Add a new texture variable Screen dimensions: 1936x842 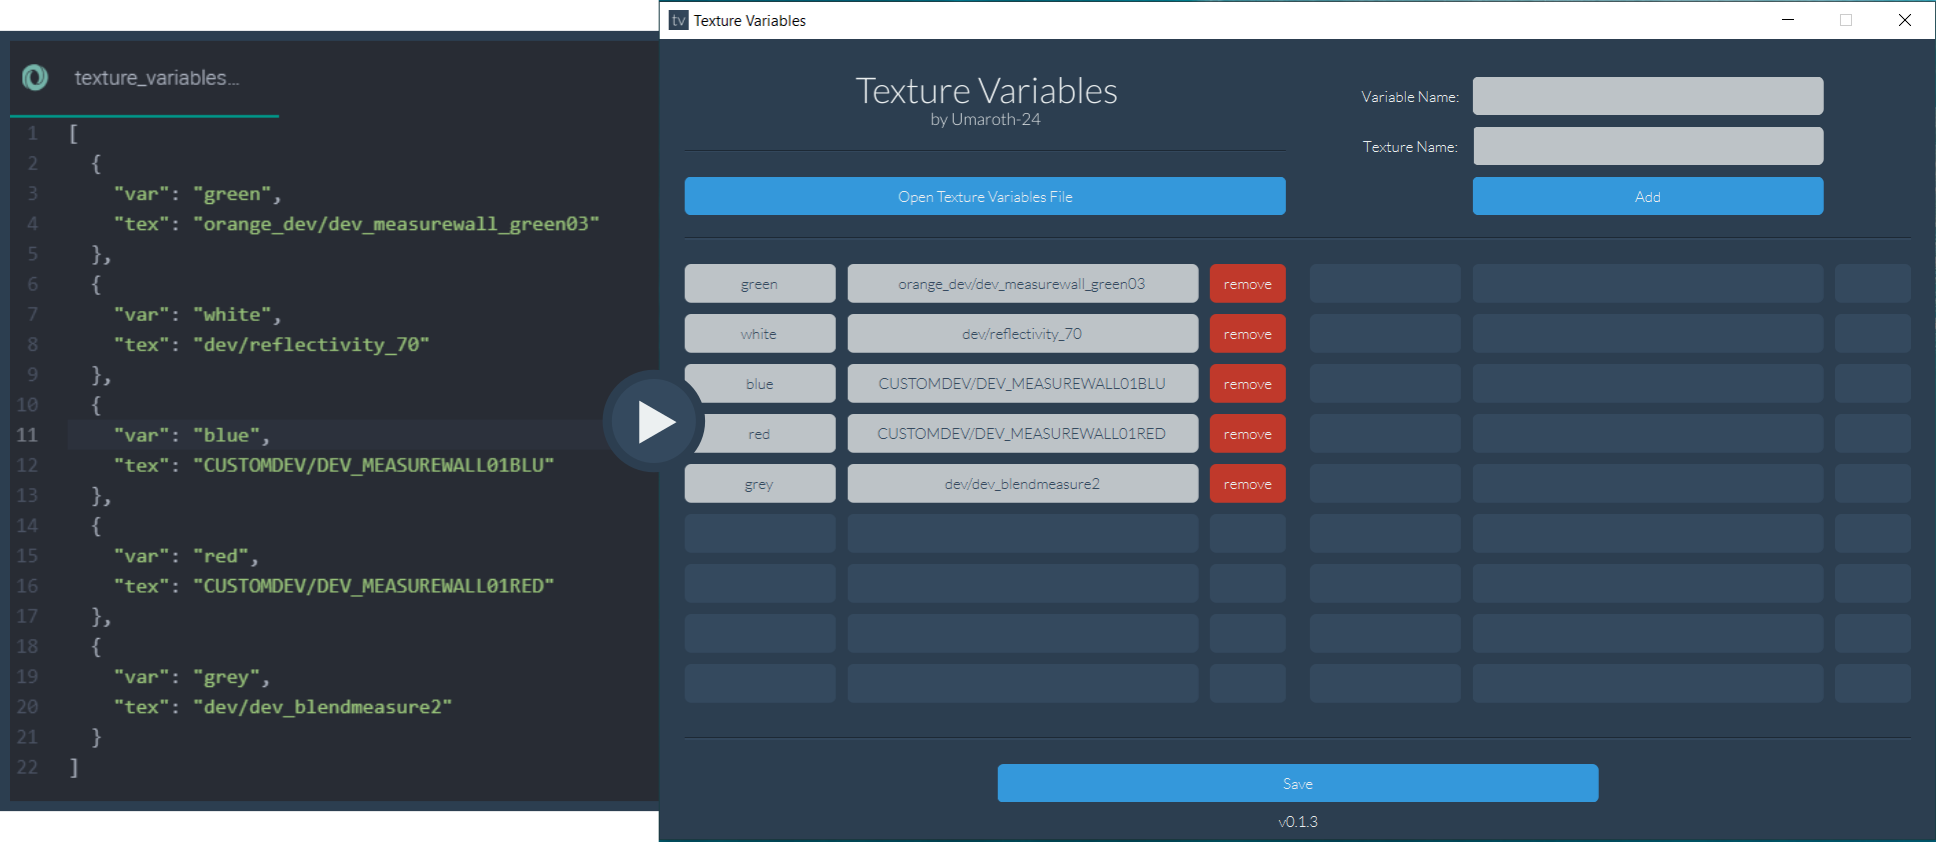(x=1648, y=196)
